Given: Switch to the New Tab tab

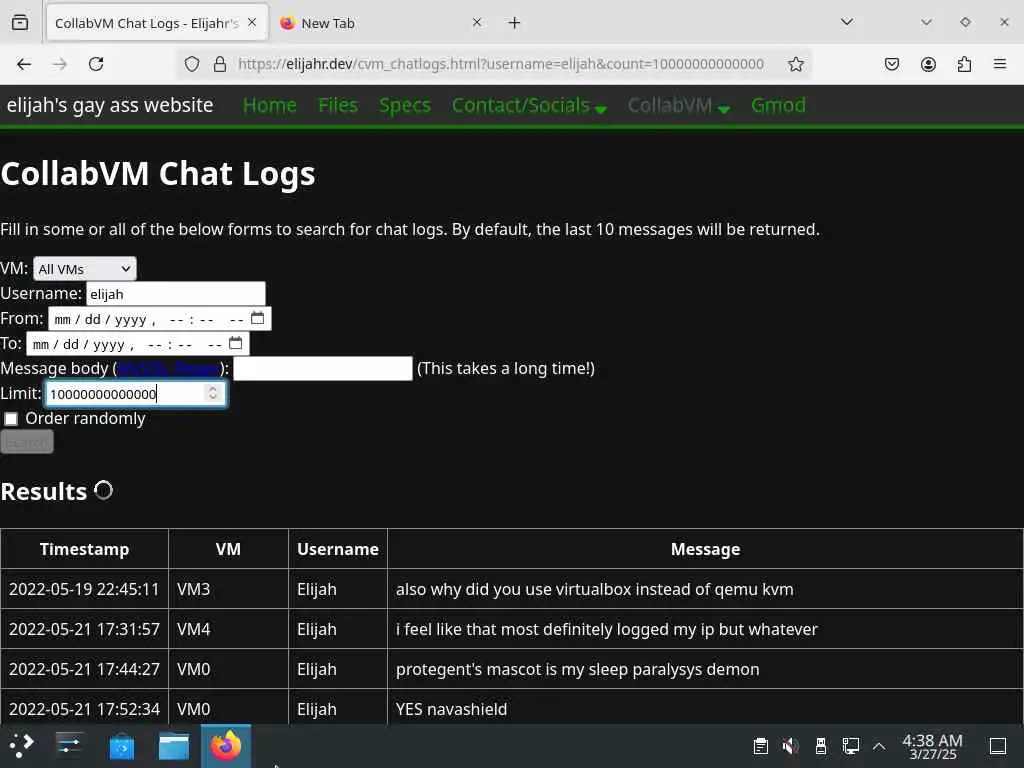Looking at the screenshot, I should tap(382, 23).
